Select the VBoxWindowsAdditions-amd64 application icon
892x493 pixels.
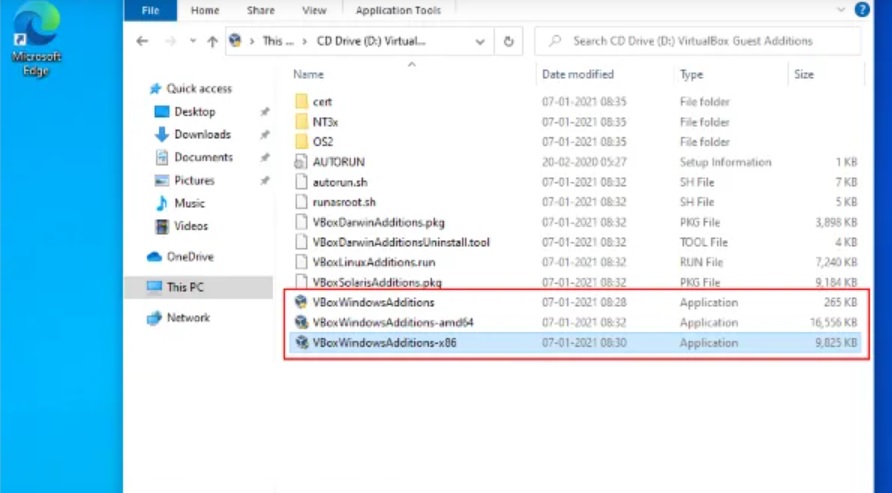(301, 322)
